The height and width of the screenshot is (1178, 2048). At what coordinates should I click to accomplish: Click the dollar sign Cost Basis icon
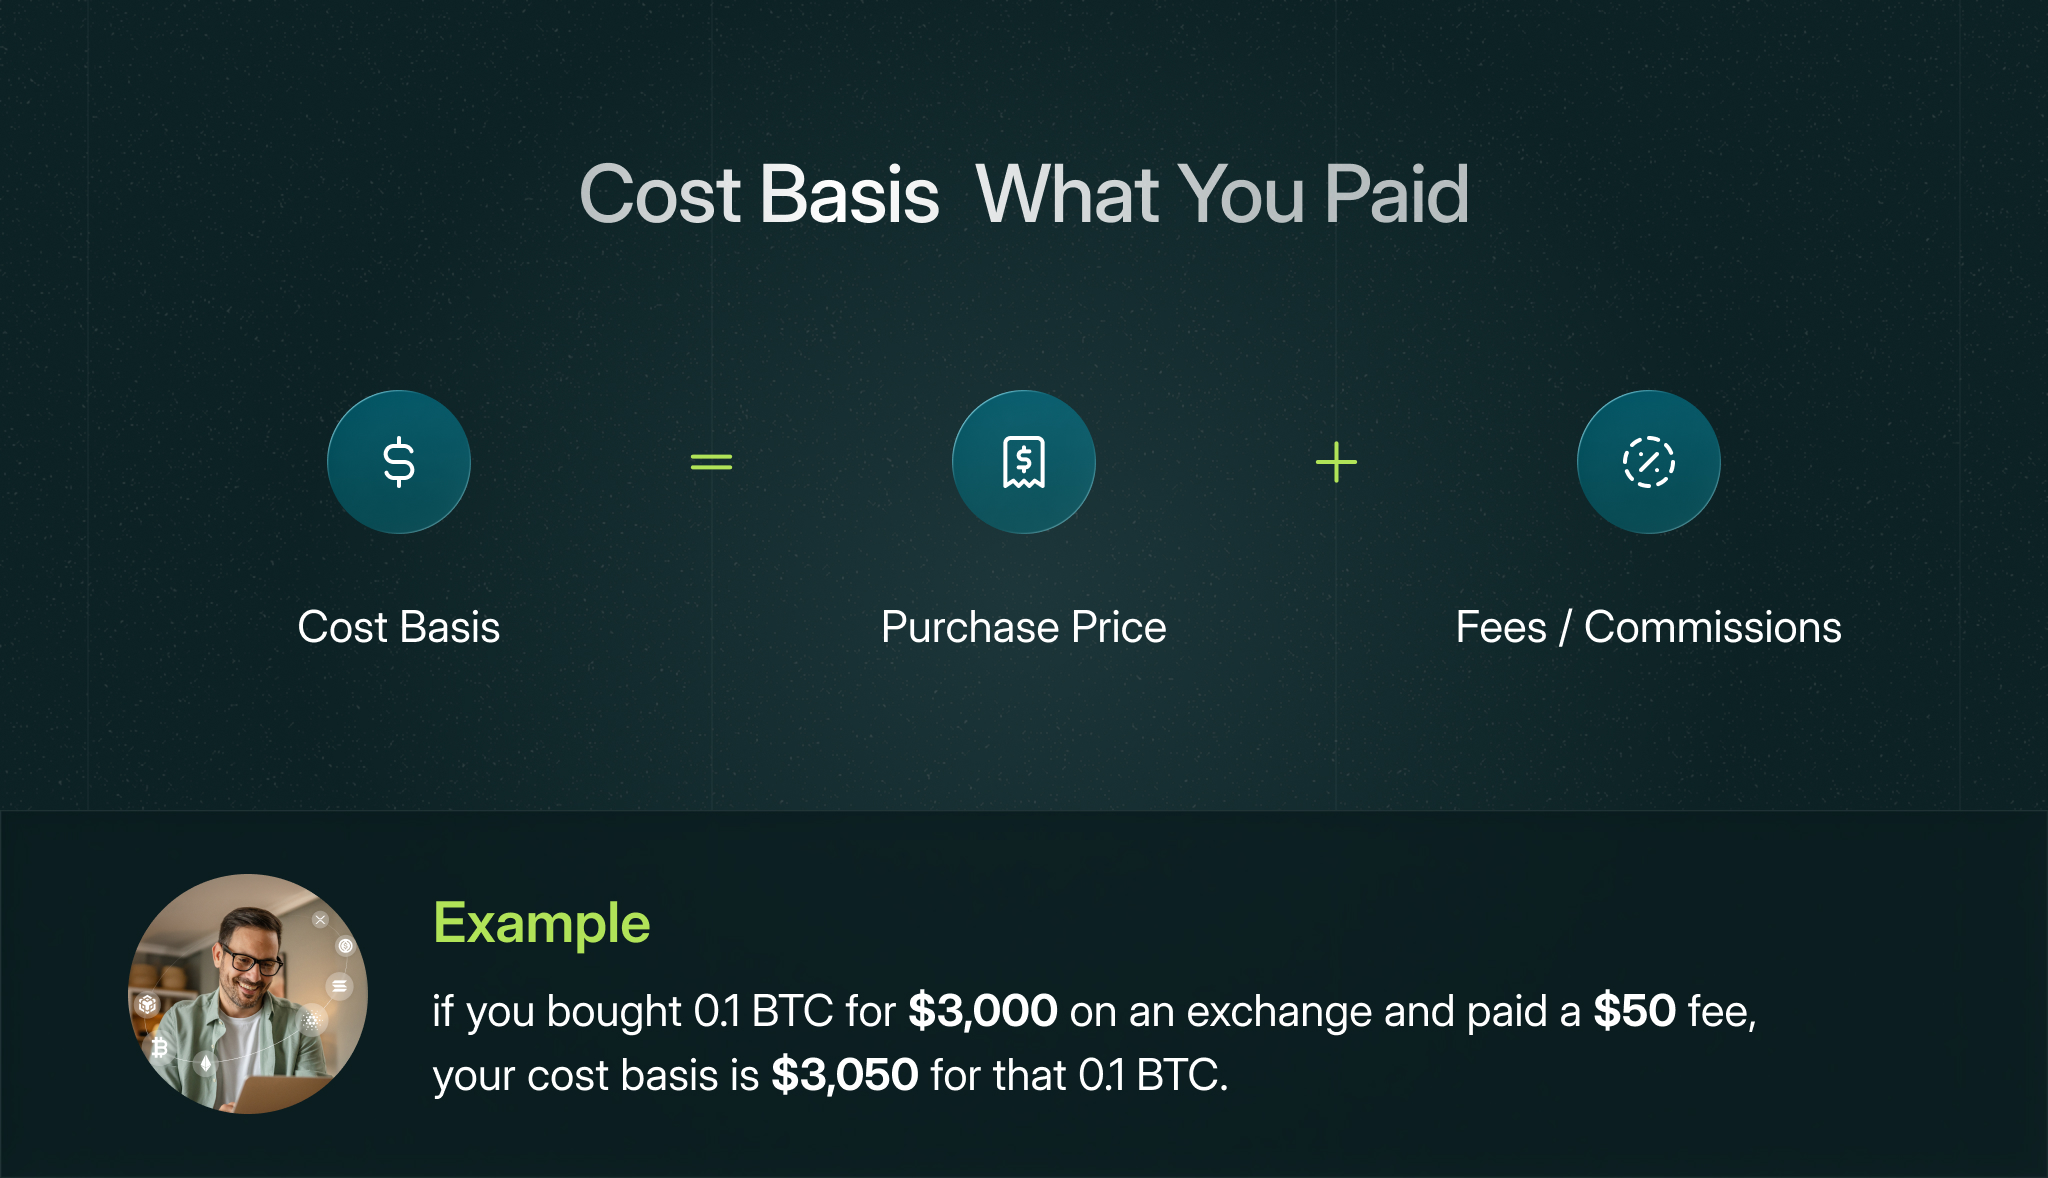pos(399,462)
